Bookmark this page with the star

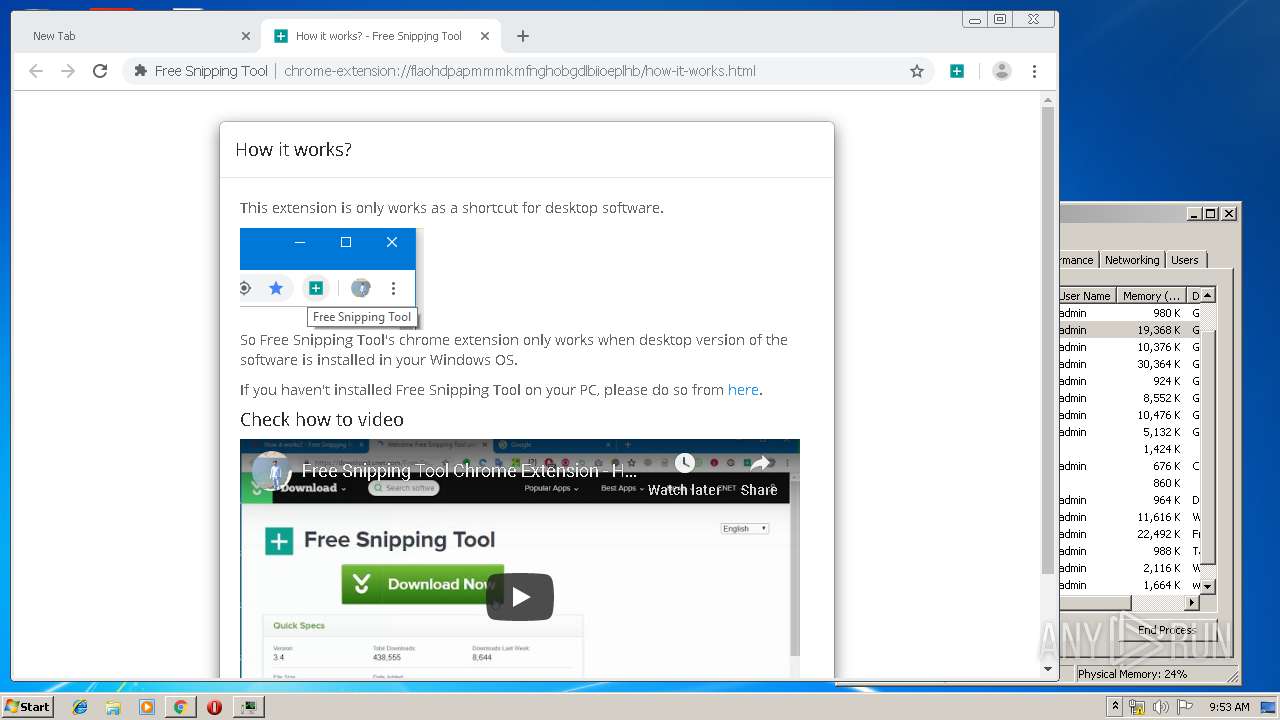[x=916, y=71]
